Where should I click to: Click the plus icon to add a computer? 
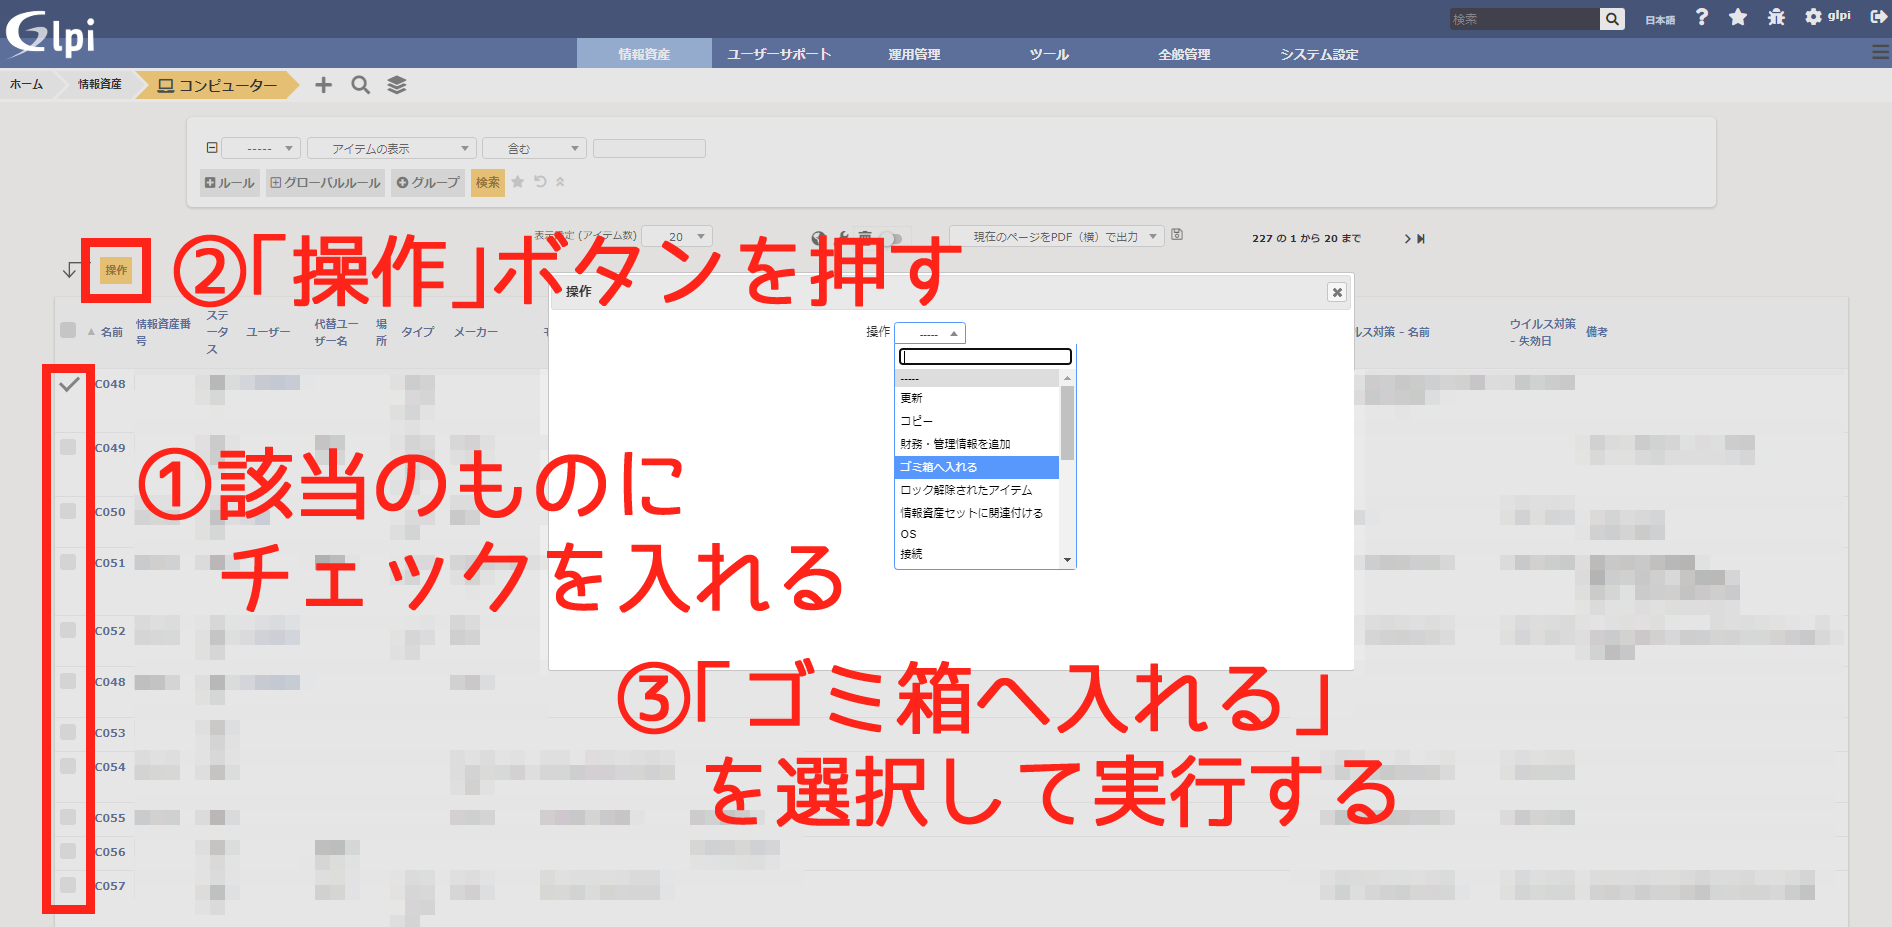coord(323,85)
